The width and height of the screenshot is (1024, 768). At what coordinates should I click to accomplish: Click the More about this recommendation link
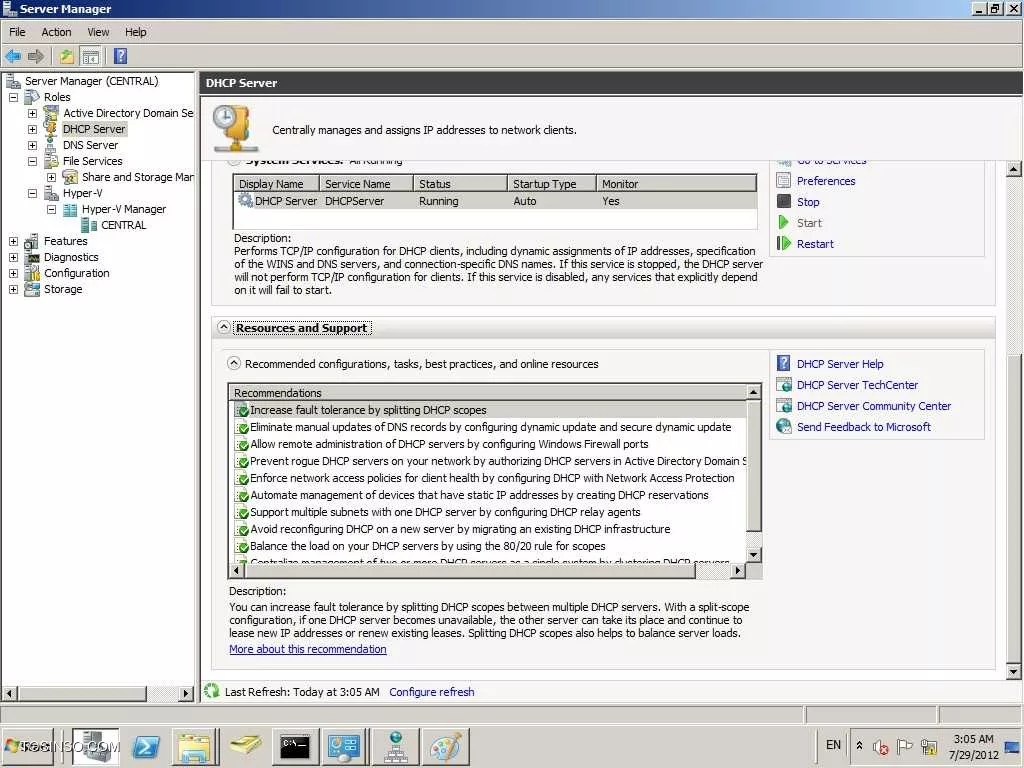(308, 649)
